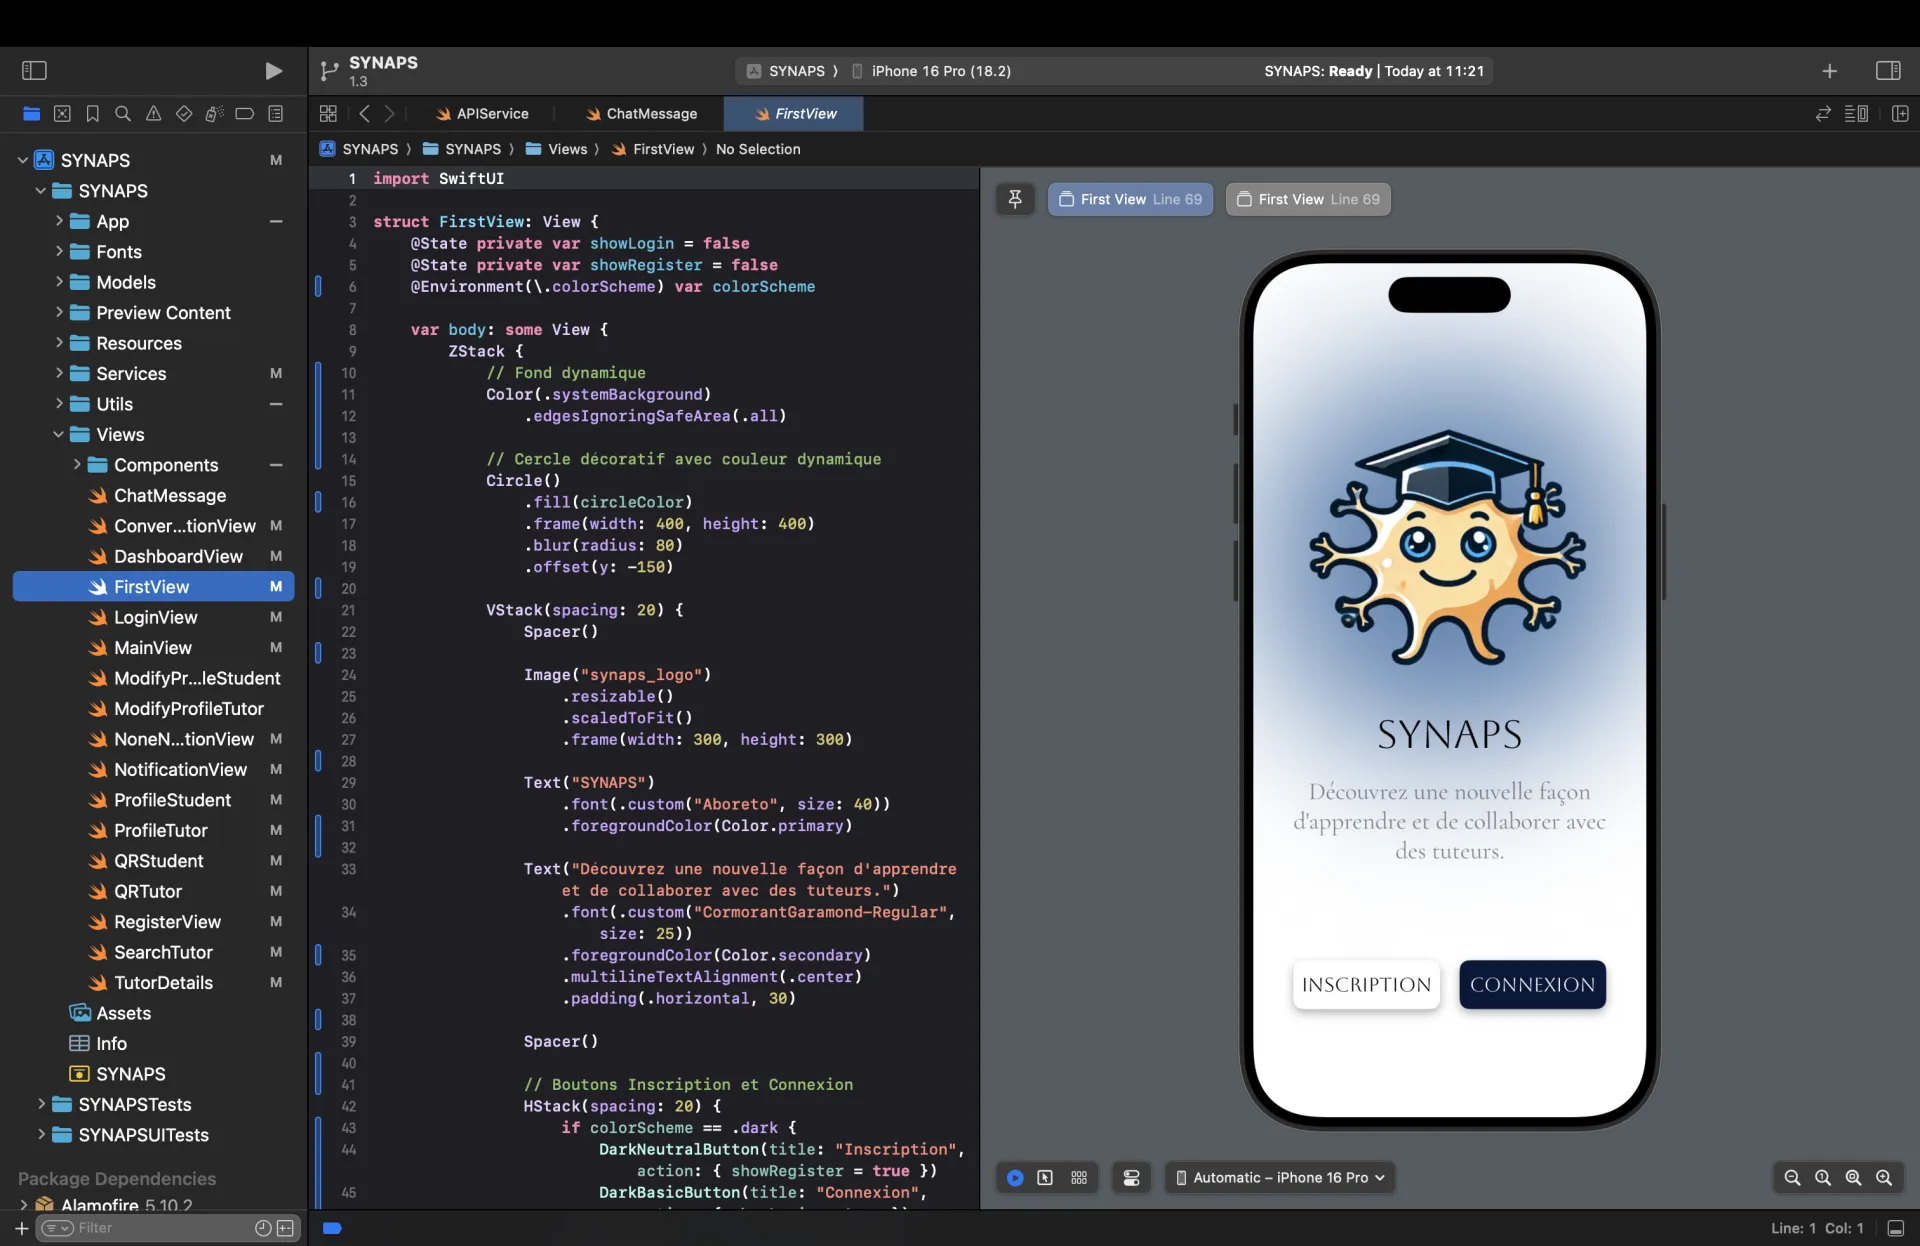Viewport: 1920px width, 1246px height.
Task: Add an editor on the right
Action: click(x=1900, y=114)
